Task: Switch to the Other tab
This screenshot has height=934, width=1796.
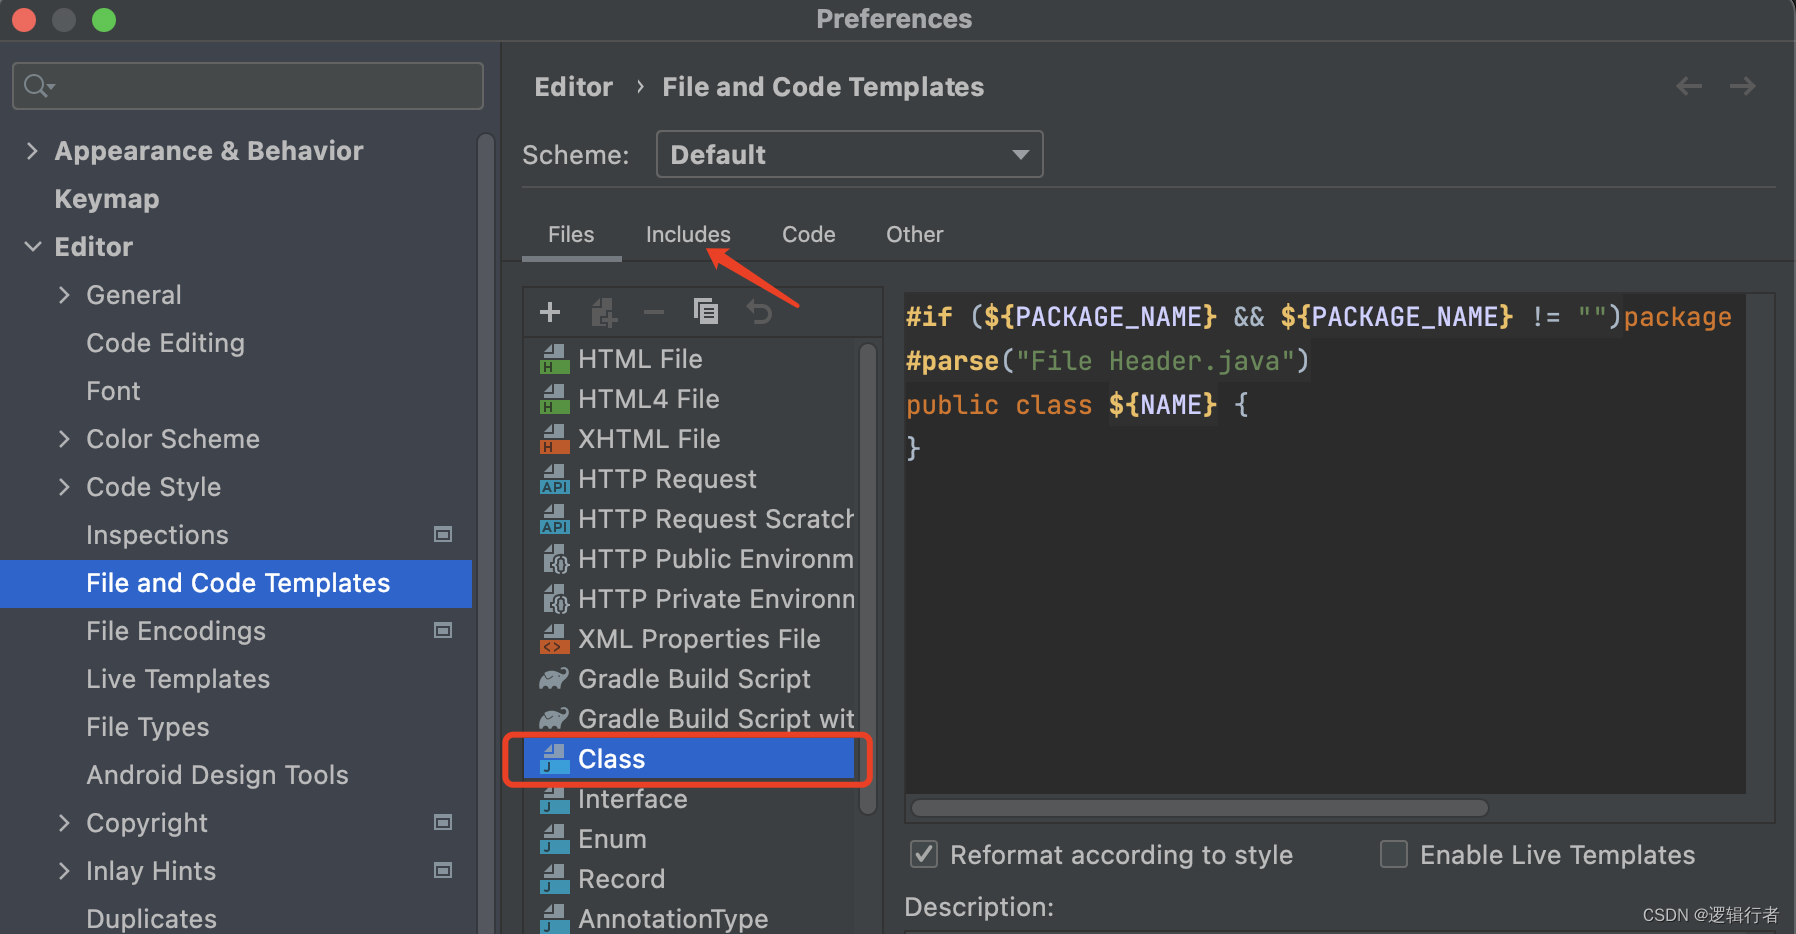Action: (914, 234)
